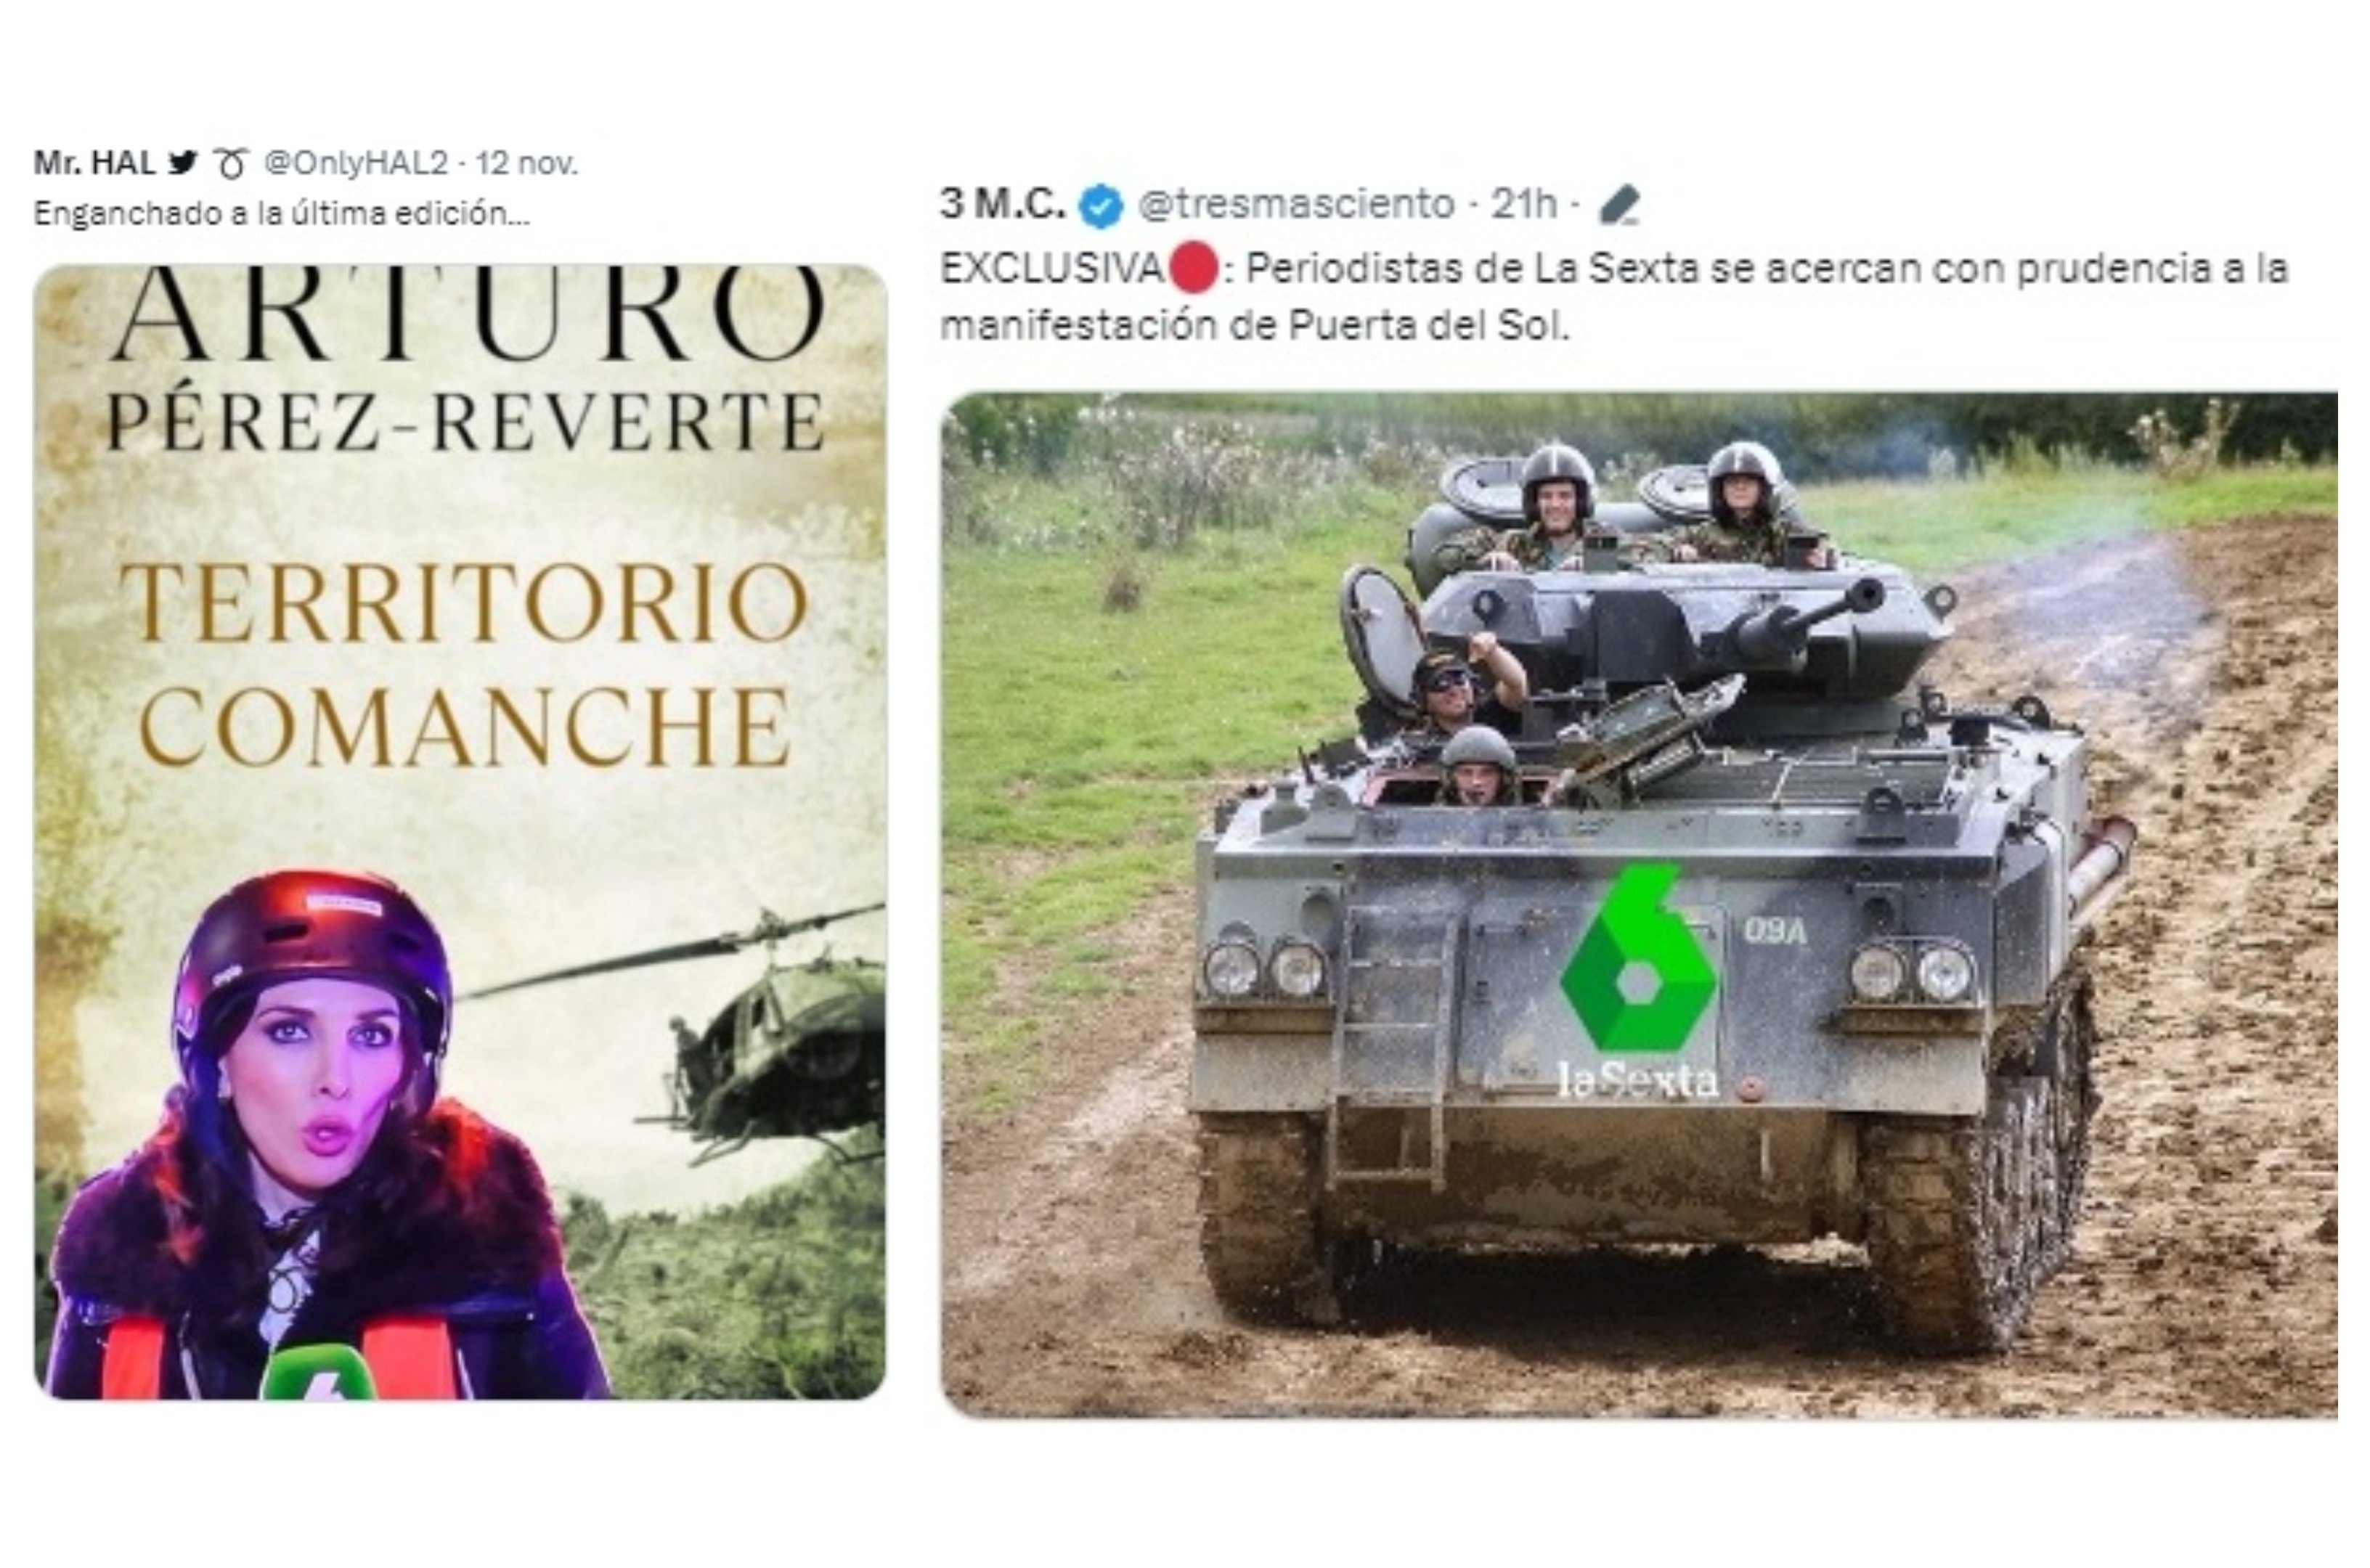The height and width of the screenshot is (1568, 2370).
Task: Open the @tresmasciento profile handle
Action: pos(1296,205)
